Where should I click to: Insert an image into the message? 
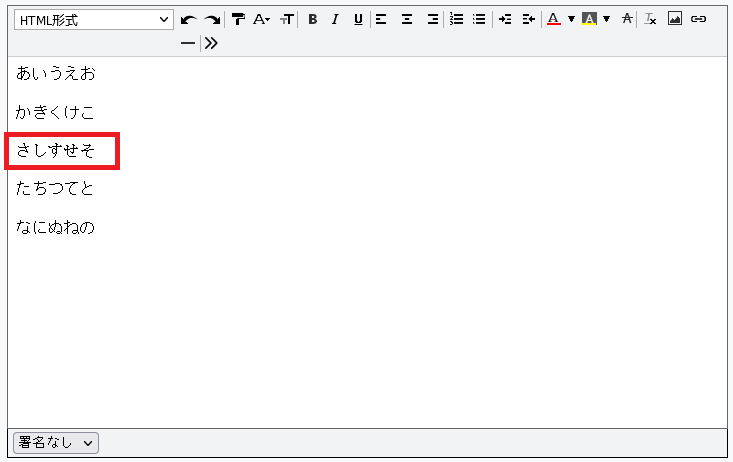click(675, 19)
